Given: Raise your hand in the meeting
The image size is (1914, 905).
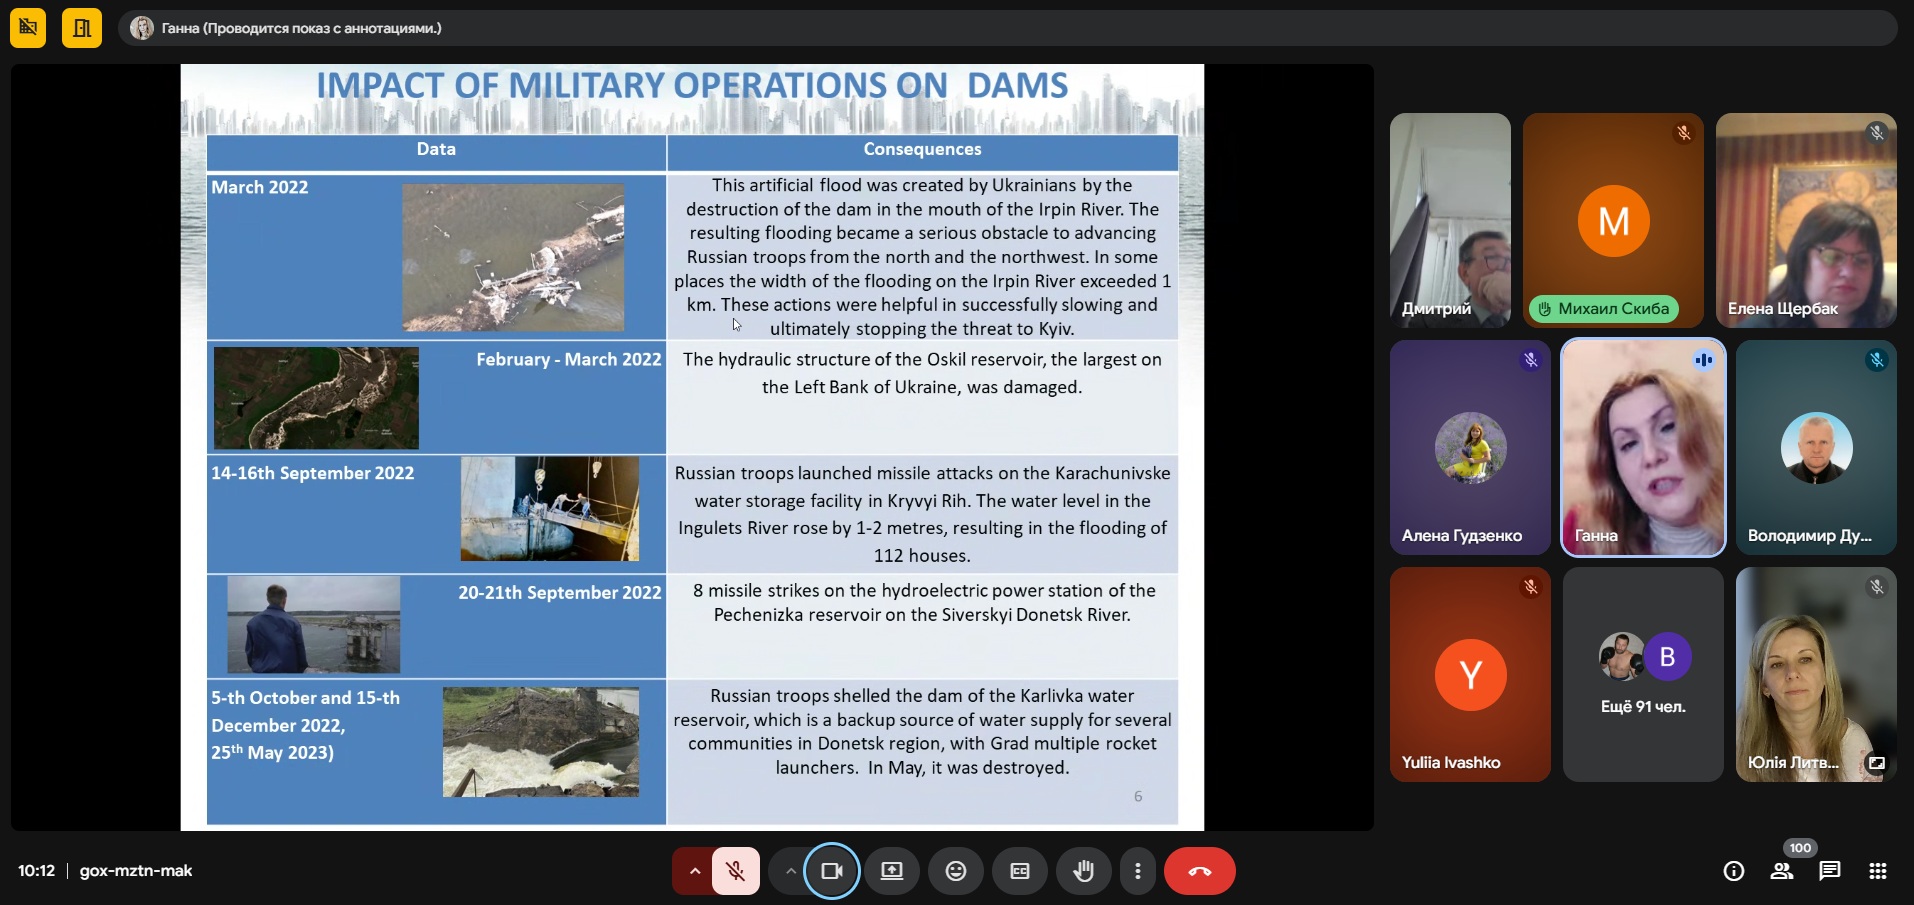Looking at the screenshot, I should (x=1083, y=871).
